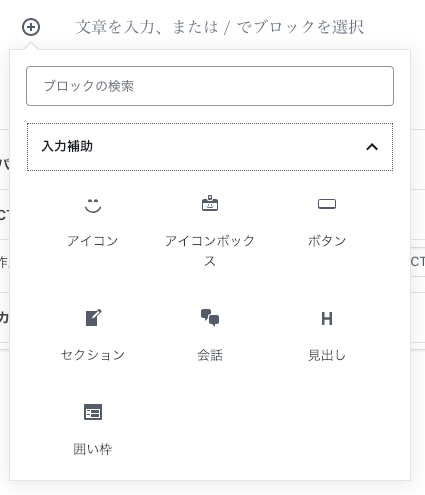This screenshot has height=495, width=425.
Task: Click the アイコンボックス text label
Action: [x=210, y=251]
